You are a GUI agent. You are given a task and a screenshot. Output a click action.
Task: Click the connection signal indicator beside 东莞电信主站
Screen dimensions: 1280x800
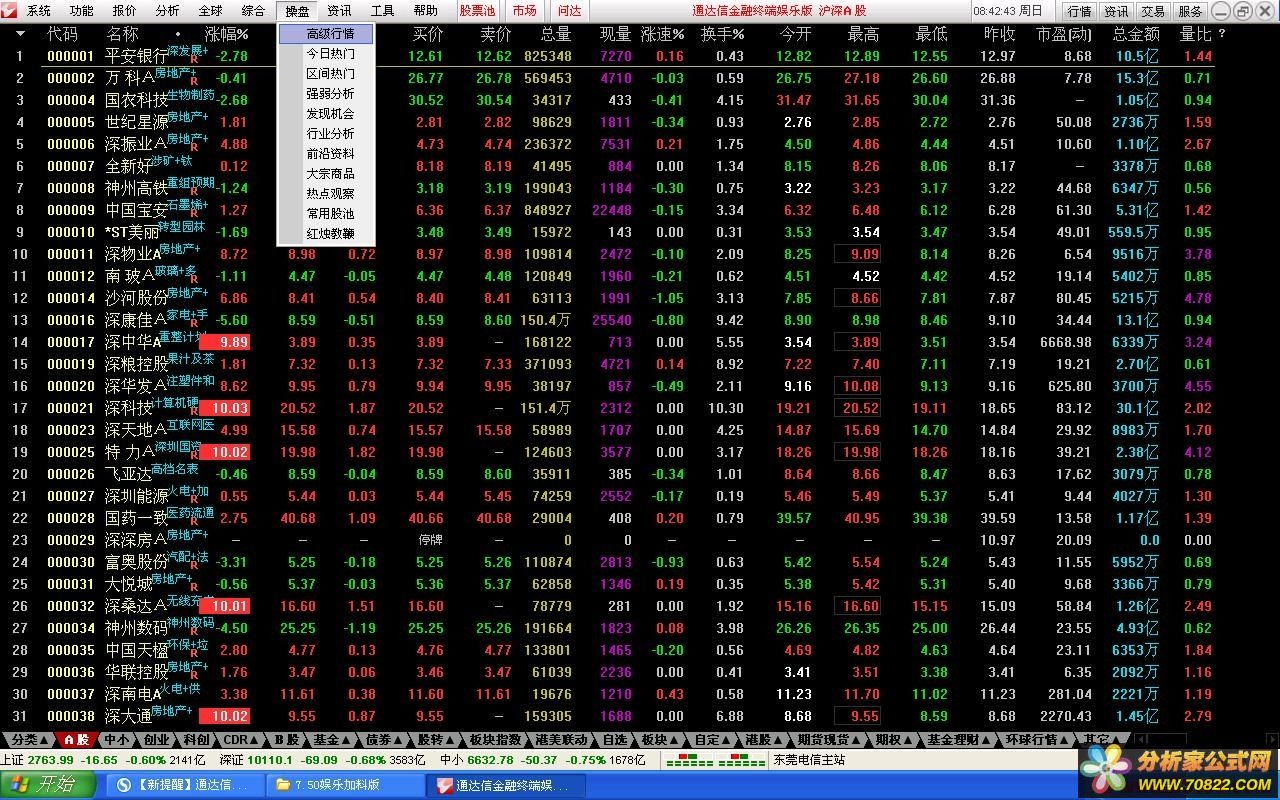(714, 760)
